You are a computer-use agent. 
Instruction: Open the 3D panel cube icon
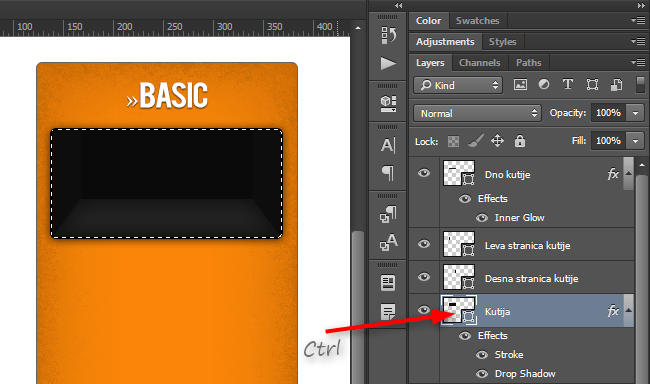click(388, 104)
